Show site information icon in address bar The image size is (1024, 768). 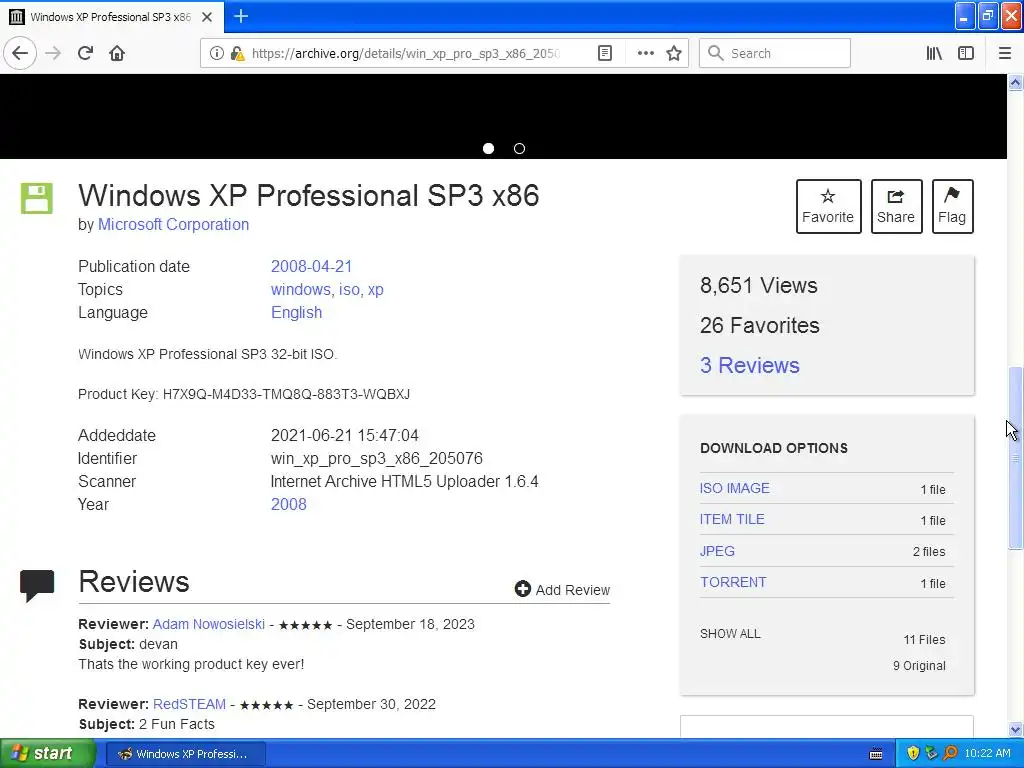tap(216, 54)
